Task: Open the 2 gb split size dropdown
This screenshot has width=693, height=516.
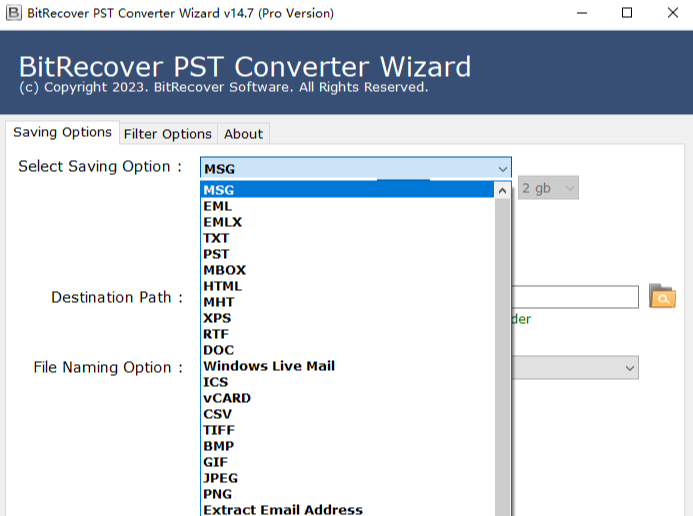Action: [x=548, y=188]
